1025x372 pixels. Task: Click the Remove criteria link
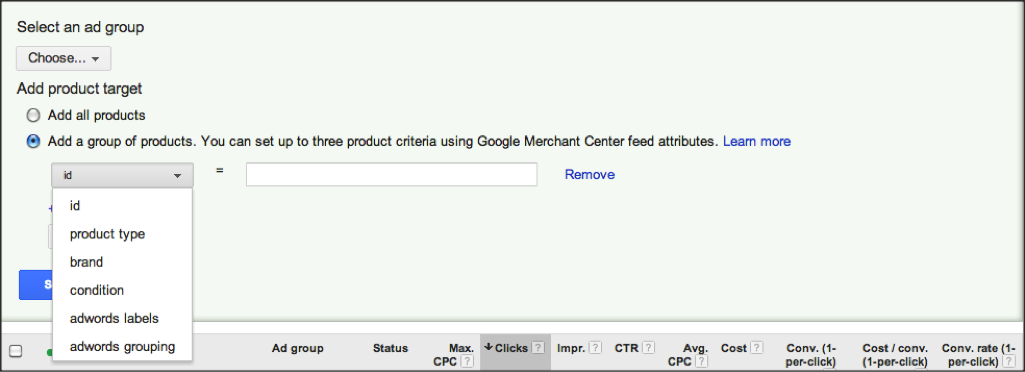tap(590, 175)
